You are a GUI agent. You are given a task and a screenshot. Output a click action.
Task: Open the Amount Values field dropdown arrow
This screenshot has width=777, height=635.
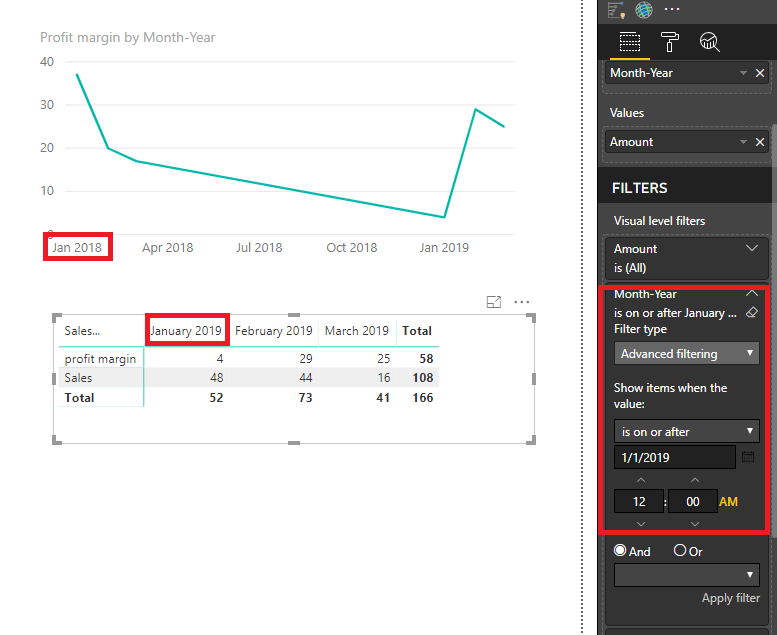coord(743,142)
